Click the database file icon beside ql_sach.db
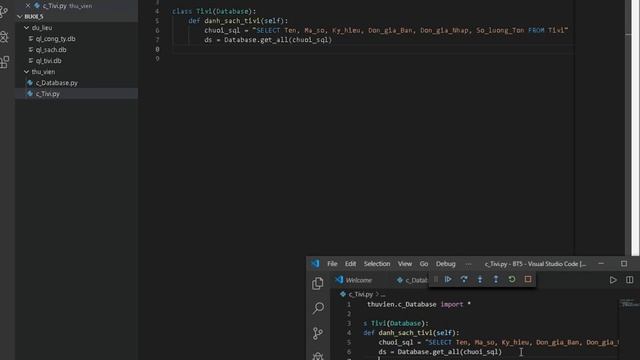640x360 pixels. point(31,50)
